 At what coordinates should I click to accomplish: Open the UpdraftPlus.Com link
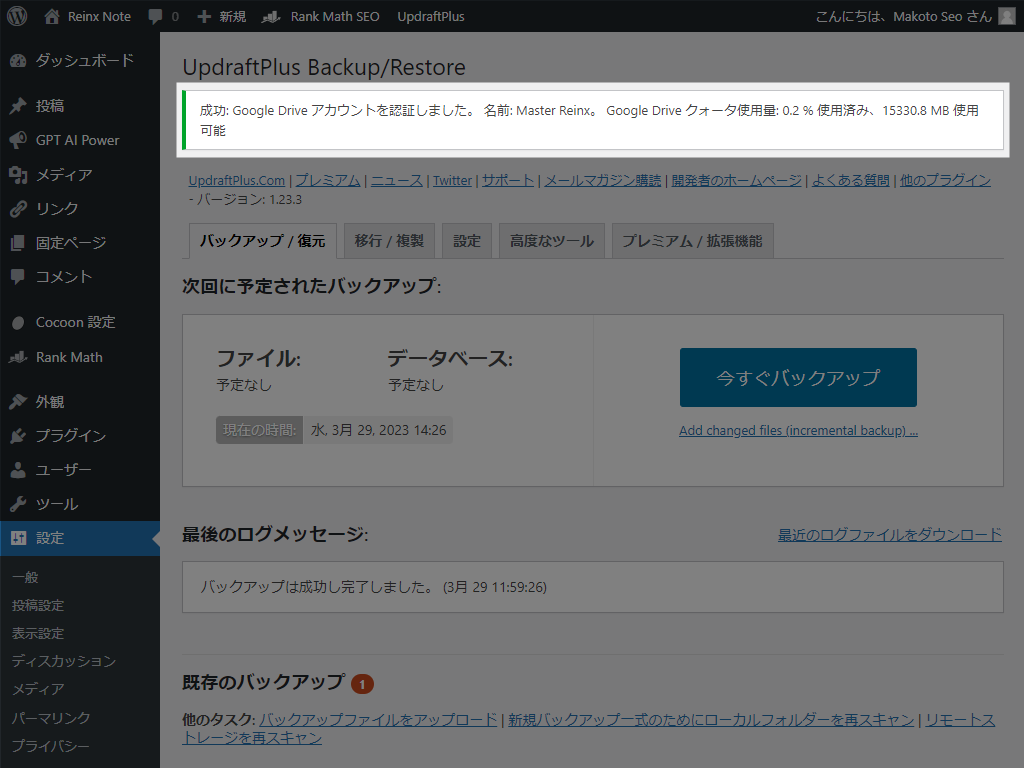[x=236, y=180]
